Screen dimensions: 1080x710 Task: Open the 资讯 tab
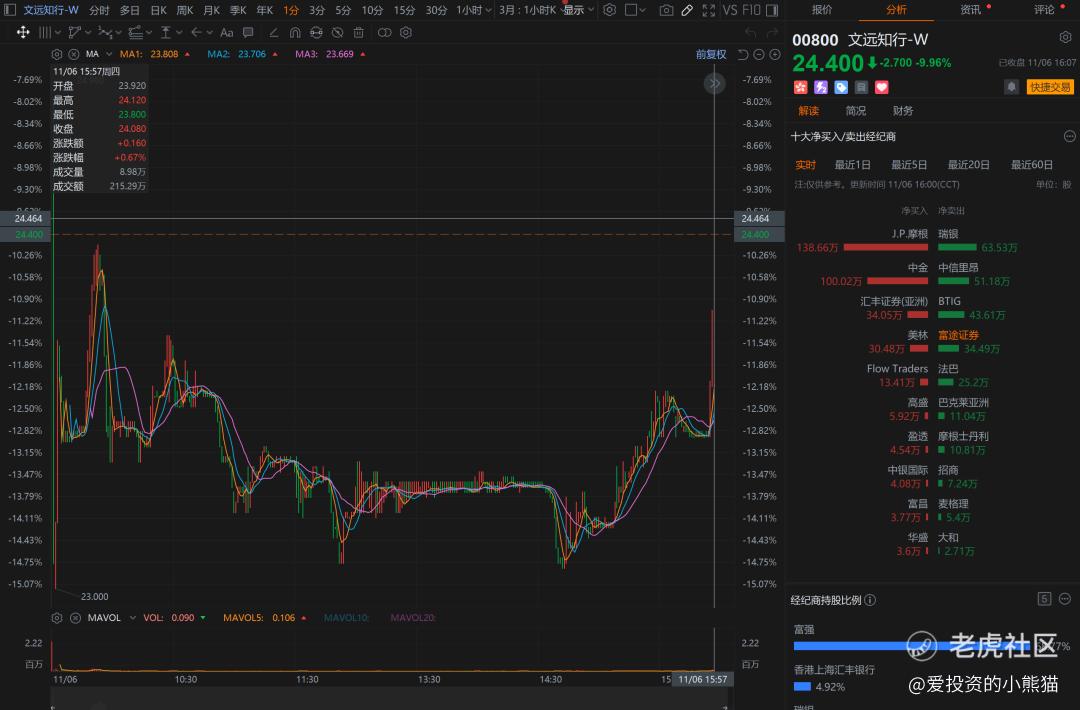click(970, 10)
